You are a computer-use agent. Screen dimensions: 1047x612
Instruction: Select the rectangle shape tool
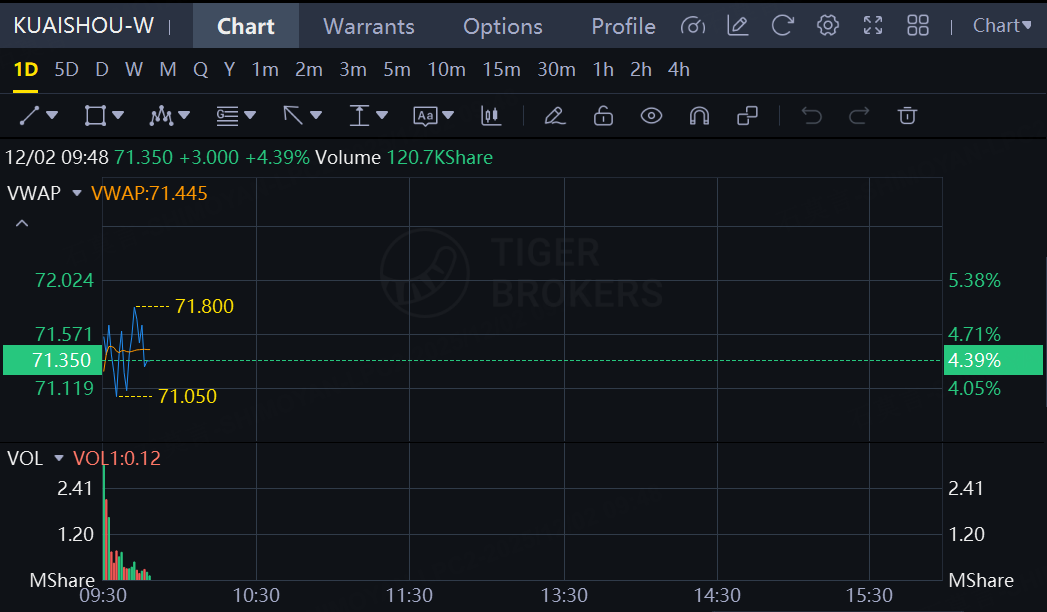click(x=95, y=116)
